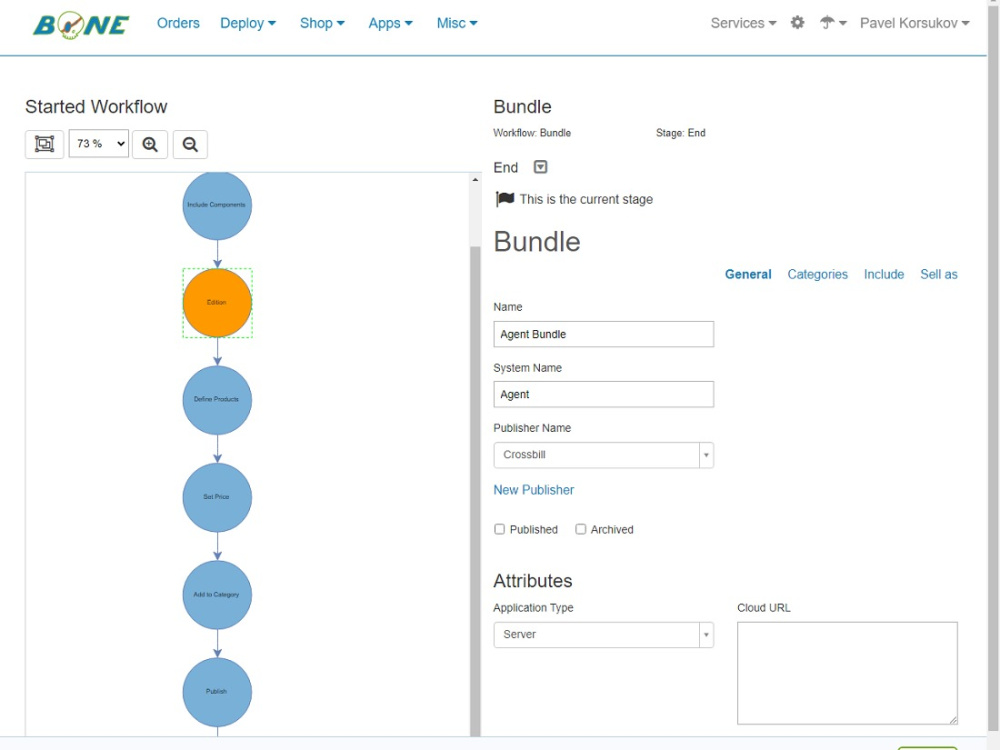Open the settings gear icon
This screenshot has width=1000, height=750.
797,23
